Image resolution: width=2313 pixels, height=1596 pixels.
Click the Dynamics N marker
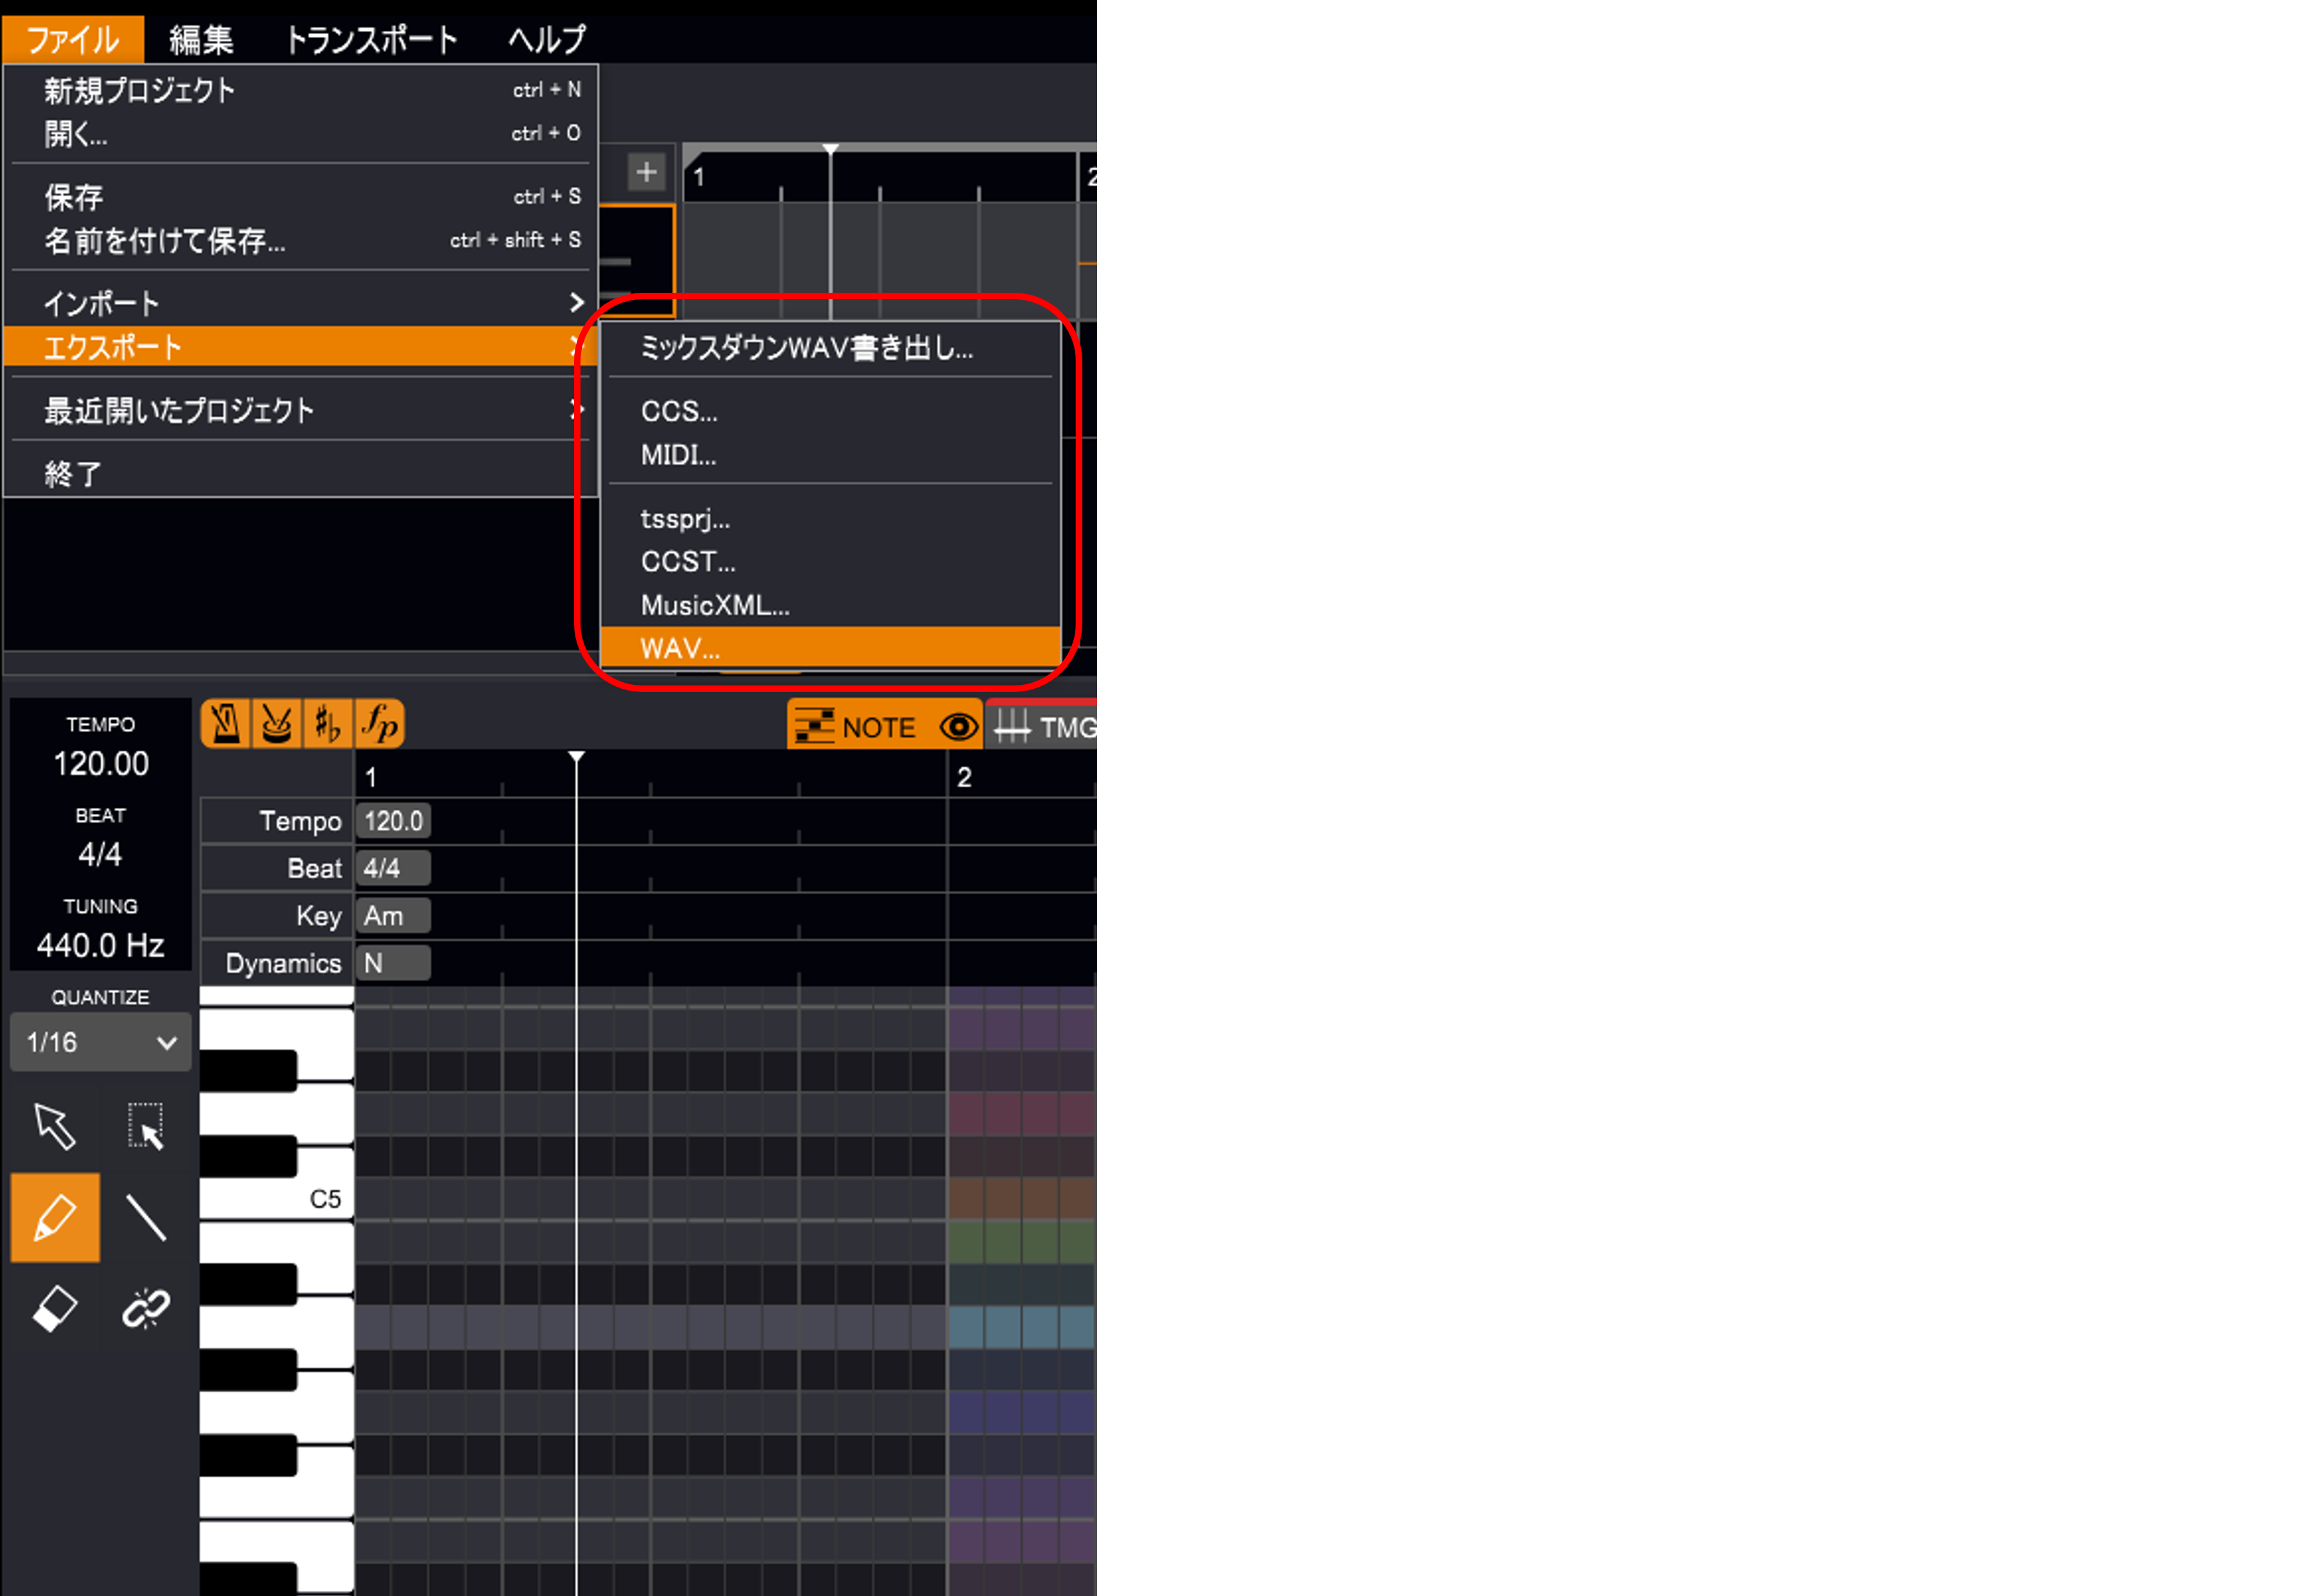tap(393, 963)
